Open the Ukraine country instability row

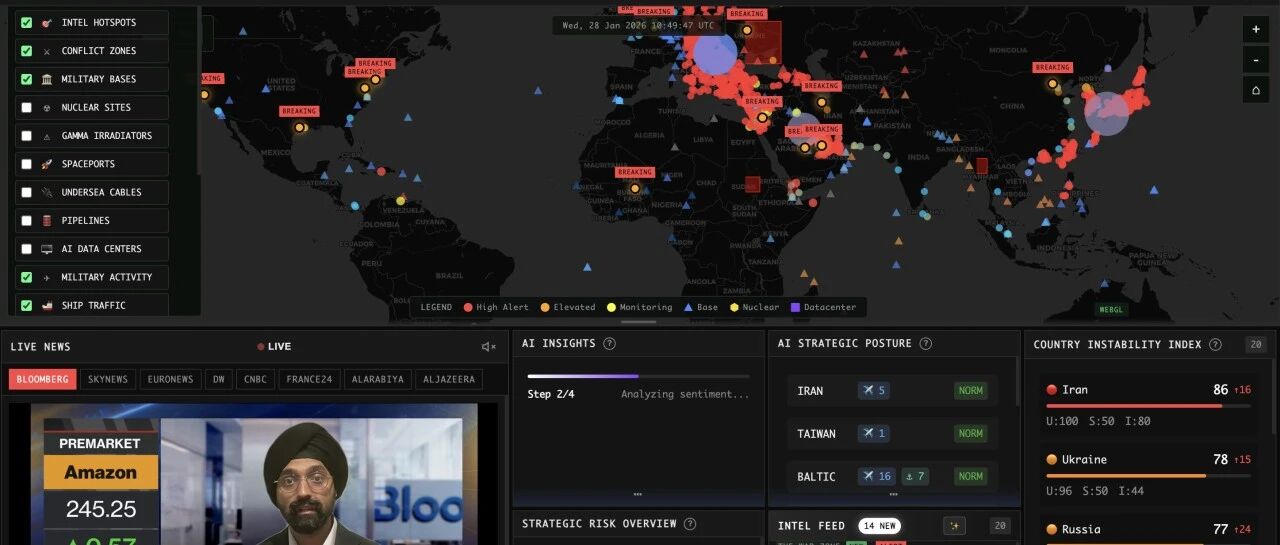(x=1149, y=475)
